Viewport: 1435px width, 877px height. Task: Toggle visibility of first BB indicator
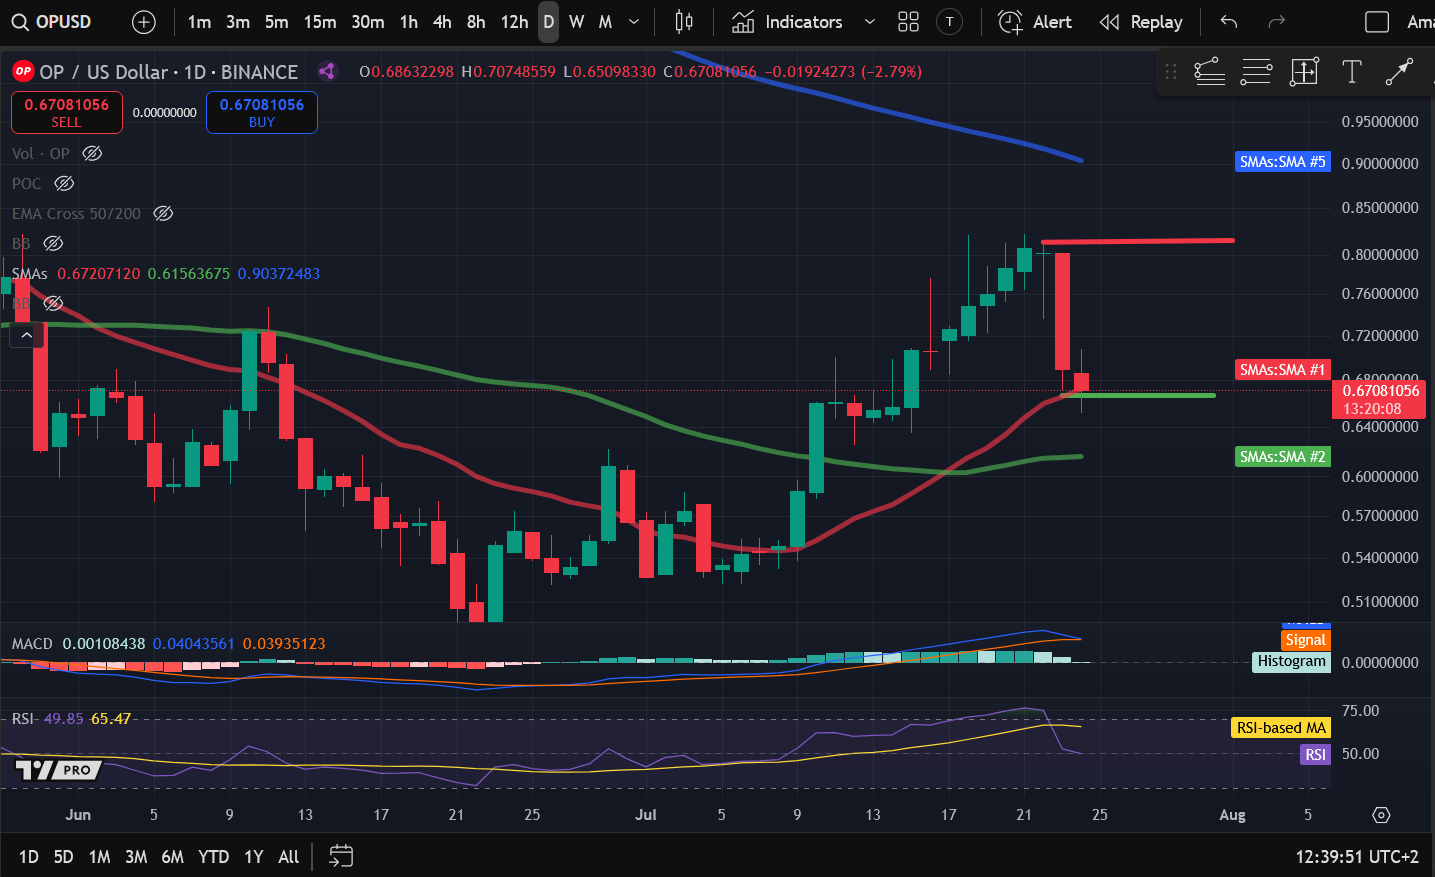[x=53, y=243]
